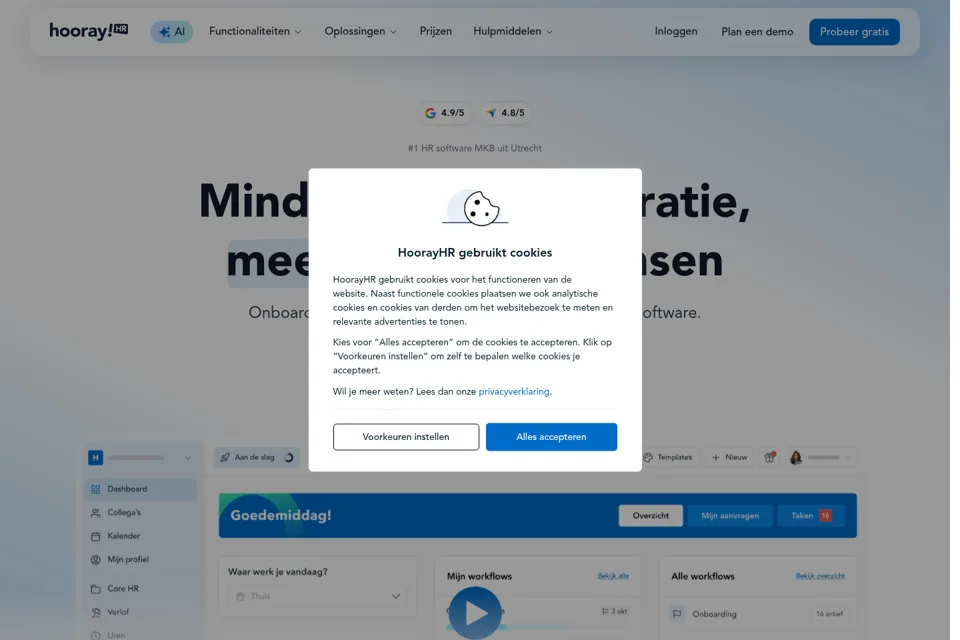
Task: Open the privacyverklaring link
Action: coord(514,391)
